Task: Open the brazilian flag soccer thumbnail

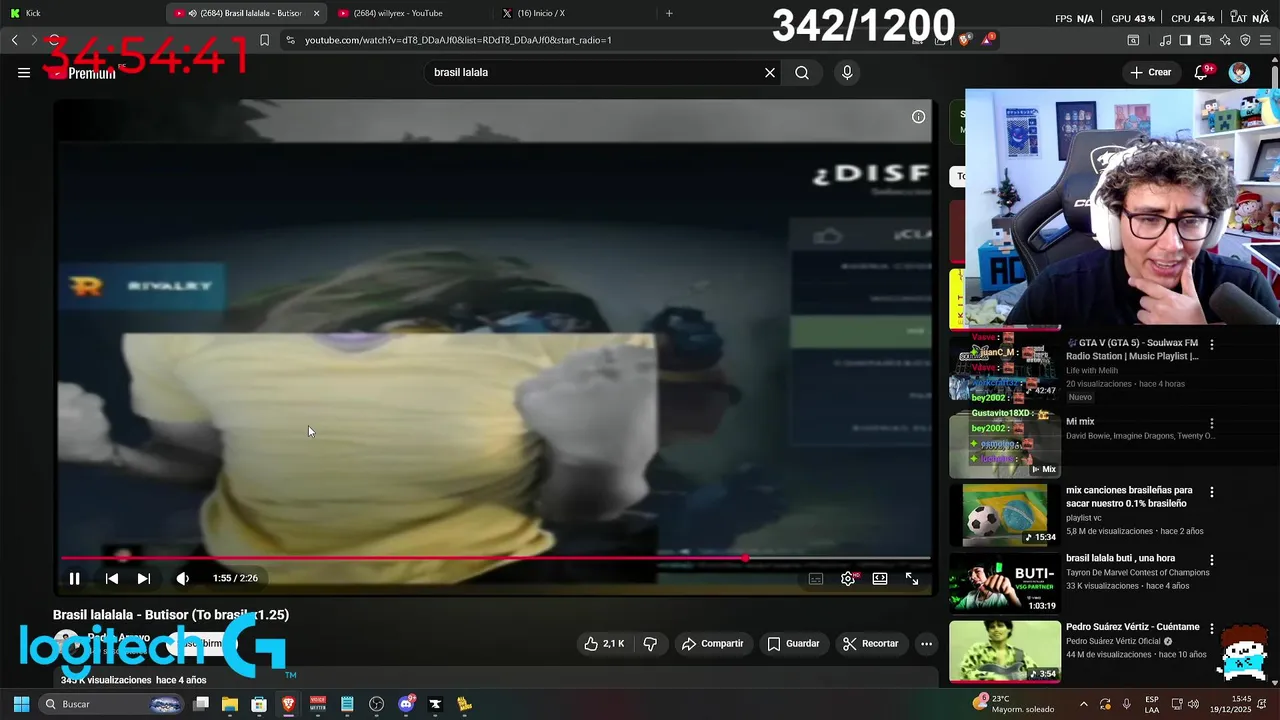Action: click(x=1004, y=515)
